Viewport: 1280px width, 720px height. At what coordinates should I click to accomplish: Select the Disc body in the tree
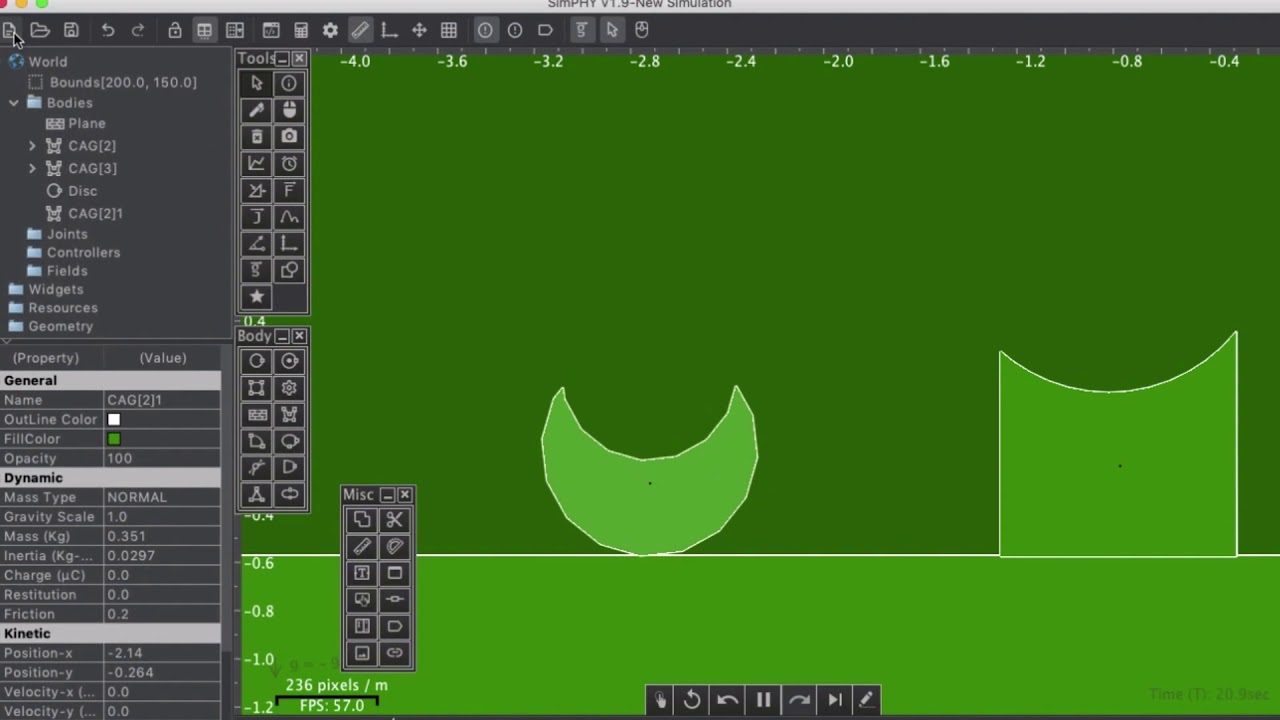pyautogui.click(x=82, y=191)
